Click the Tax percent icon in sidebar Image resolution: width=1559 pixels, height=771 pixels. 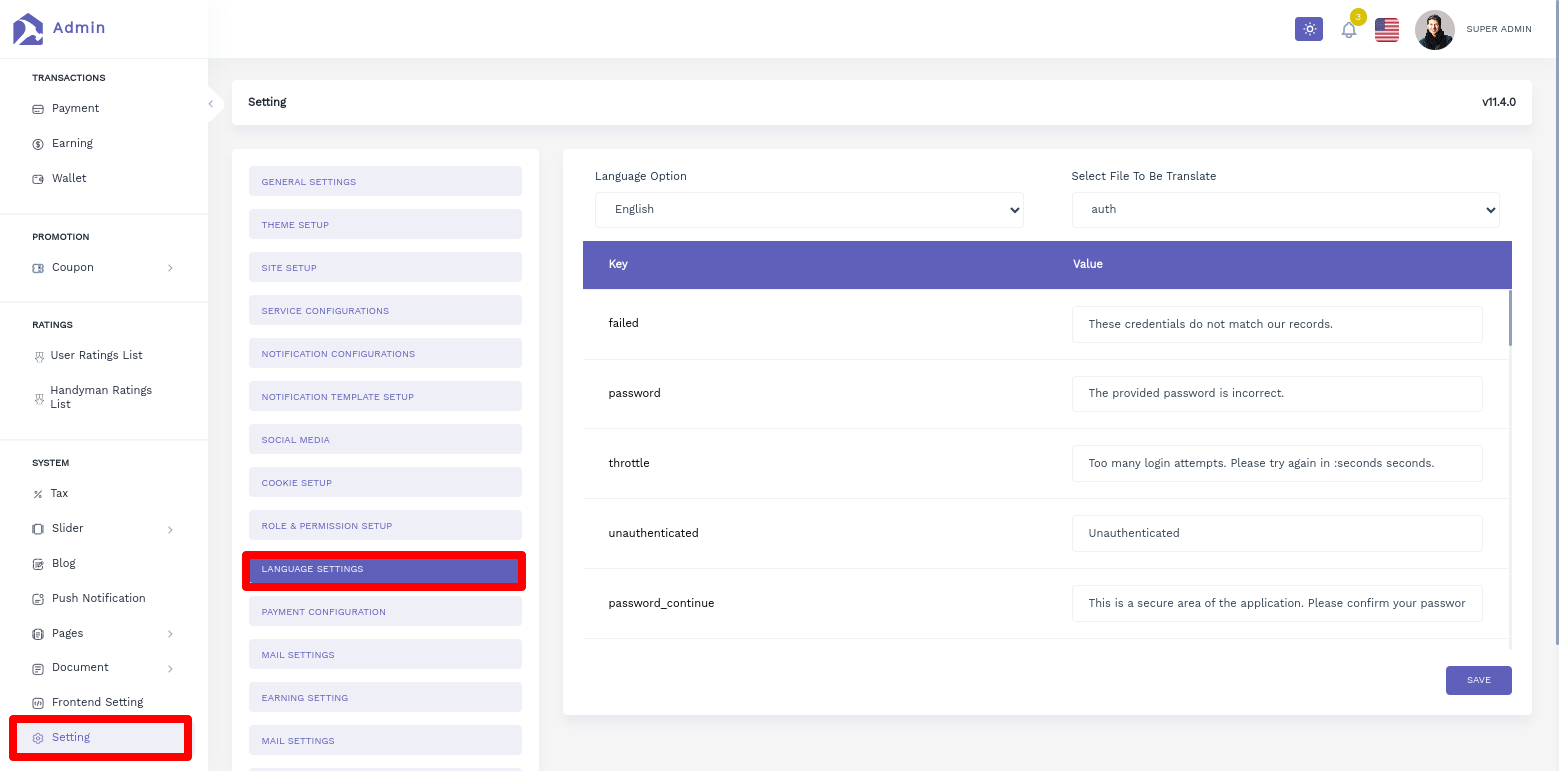[38, 494]
